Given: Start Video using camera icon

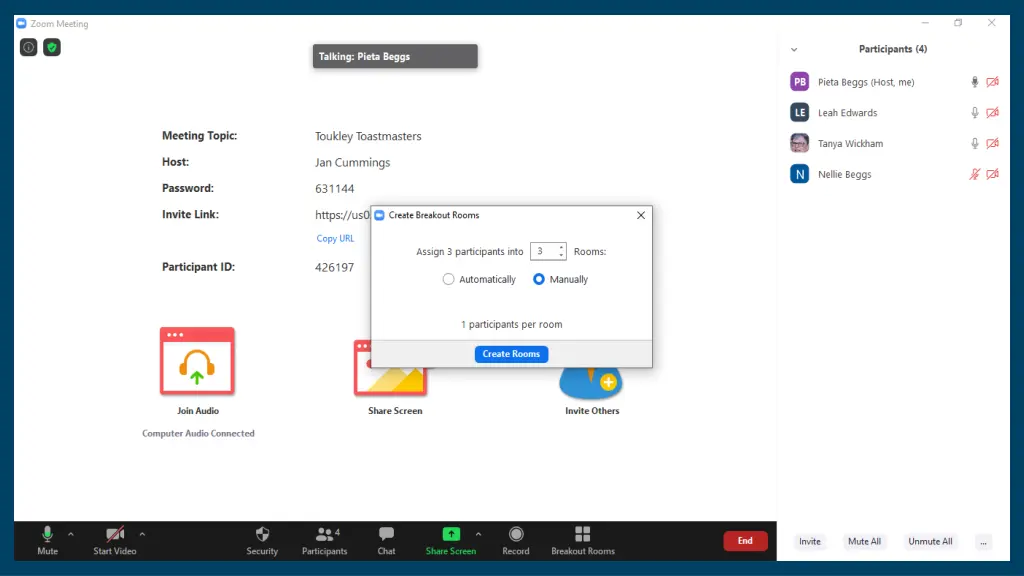Looking at the screenshot, I should (115, 541).
